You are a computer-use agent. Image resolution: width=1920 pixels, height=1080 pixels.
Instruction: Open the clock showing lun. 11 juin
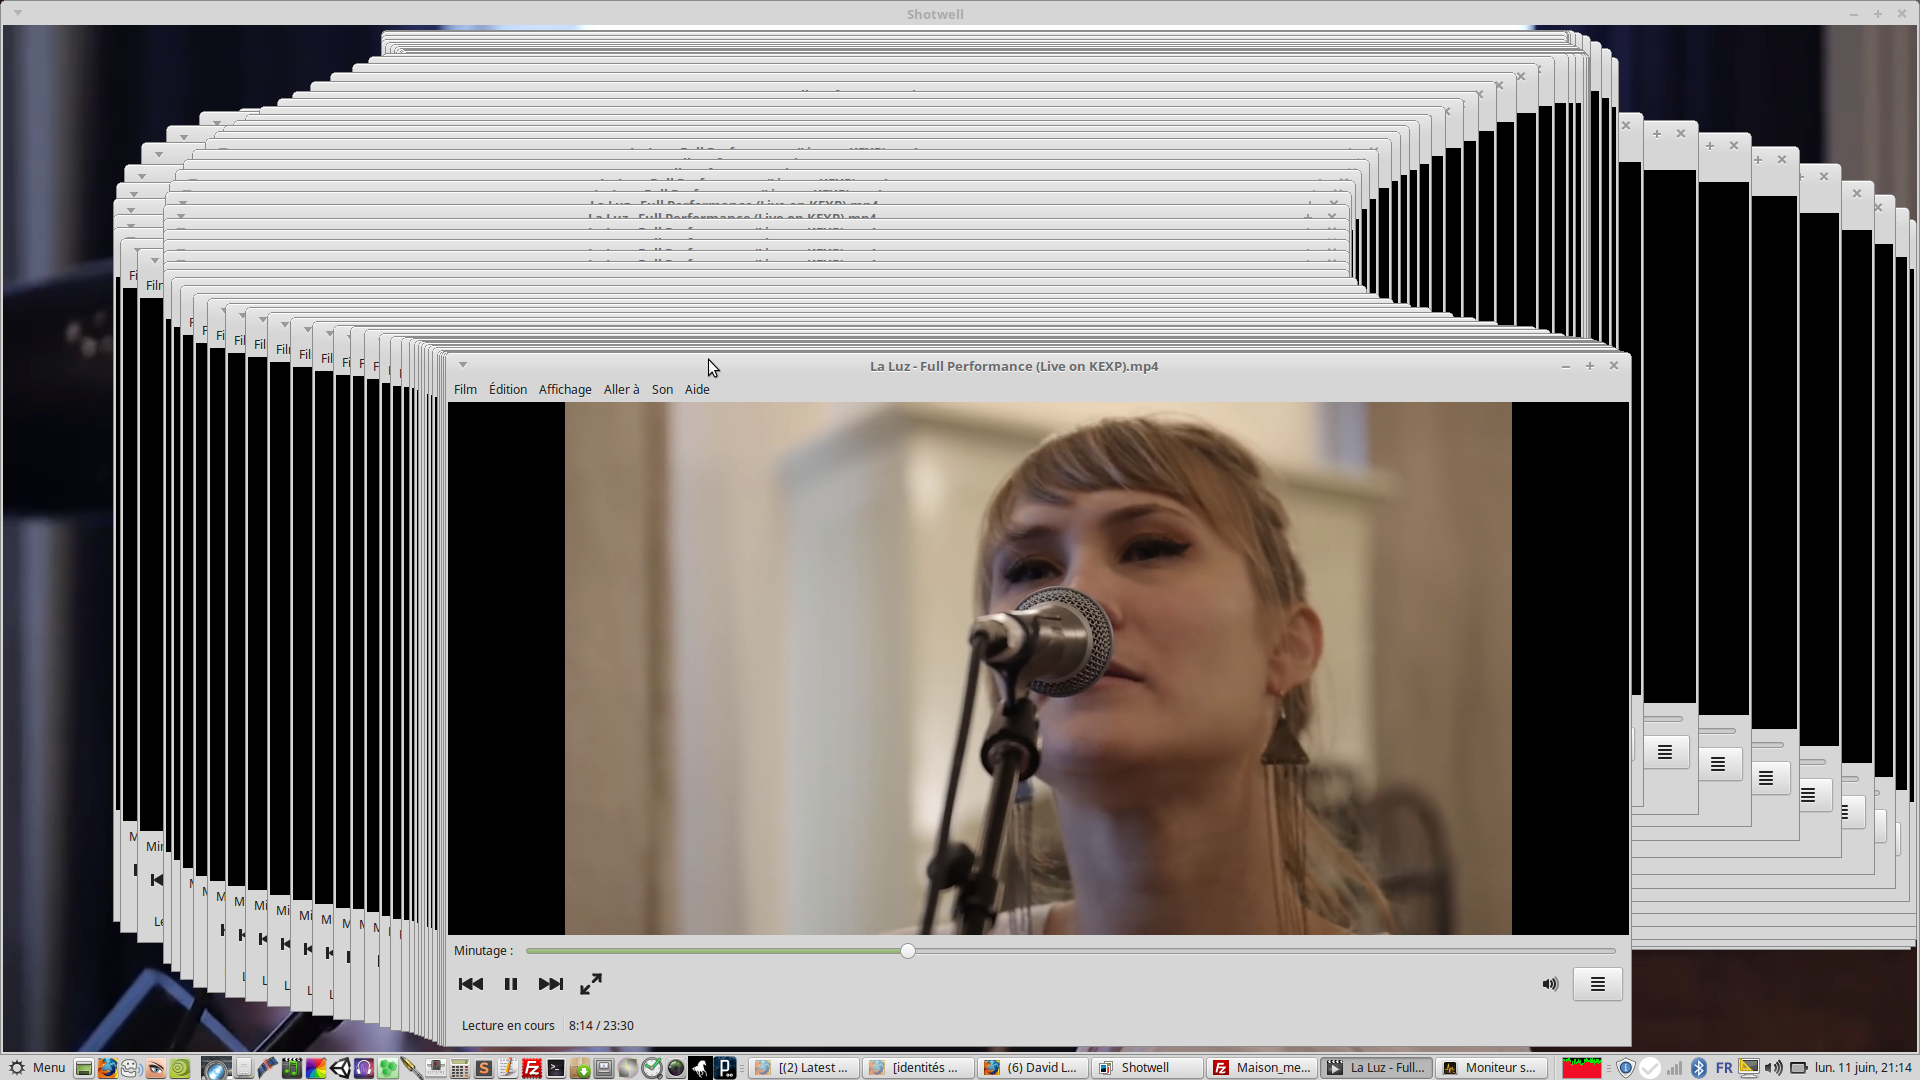1863,1068
